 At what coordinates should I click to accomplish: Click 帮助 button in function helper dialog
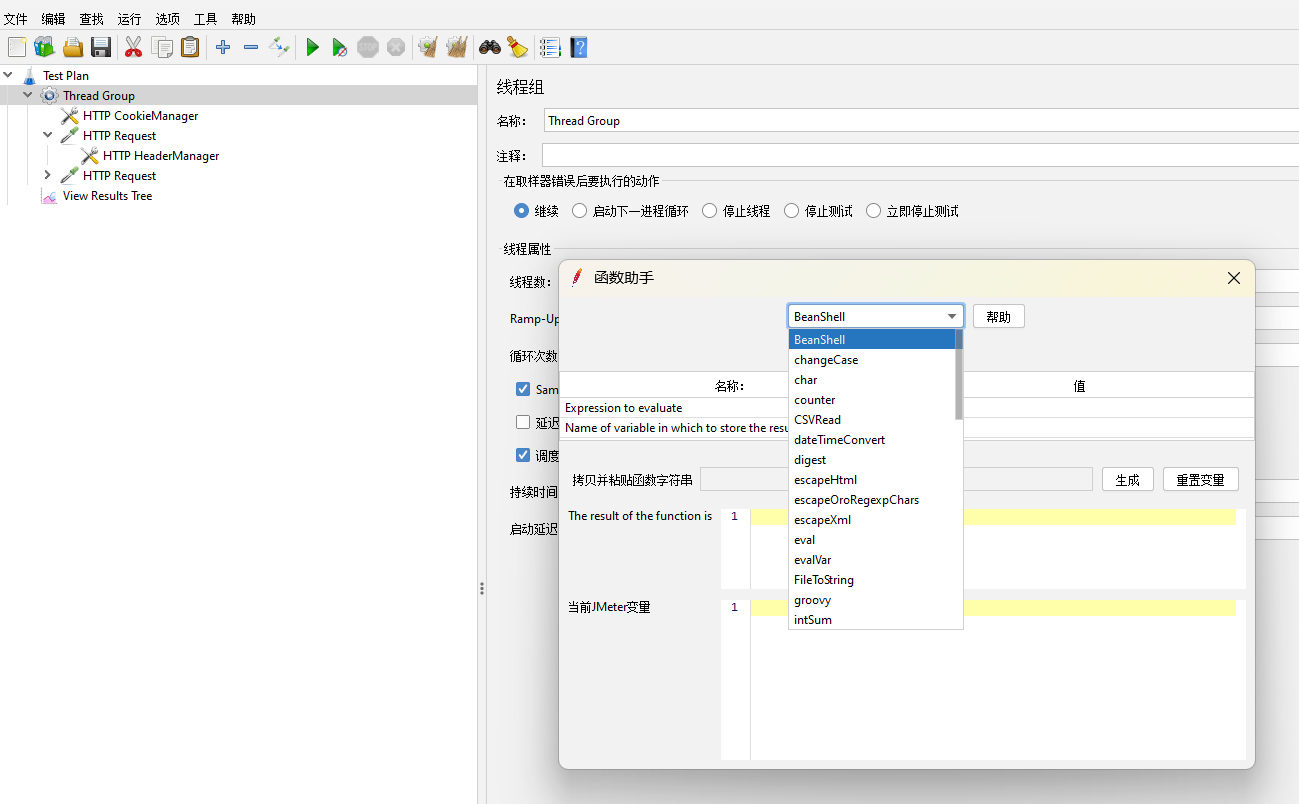click(x=999, y=316)
